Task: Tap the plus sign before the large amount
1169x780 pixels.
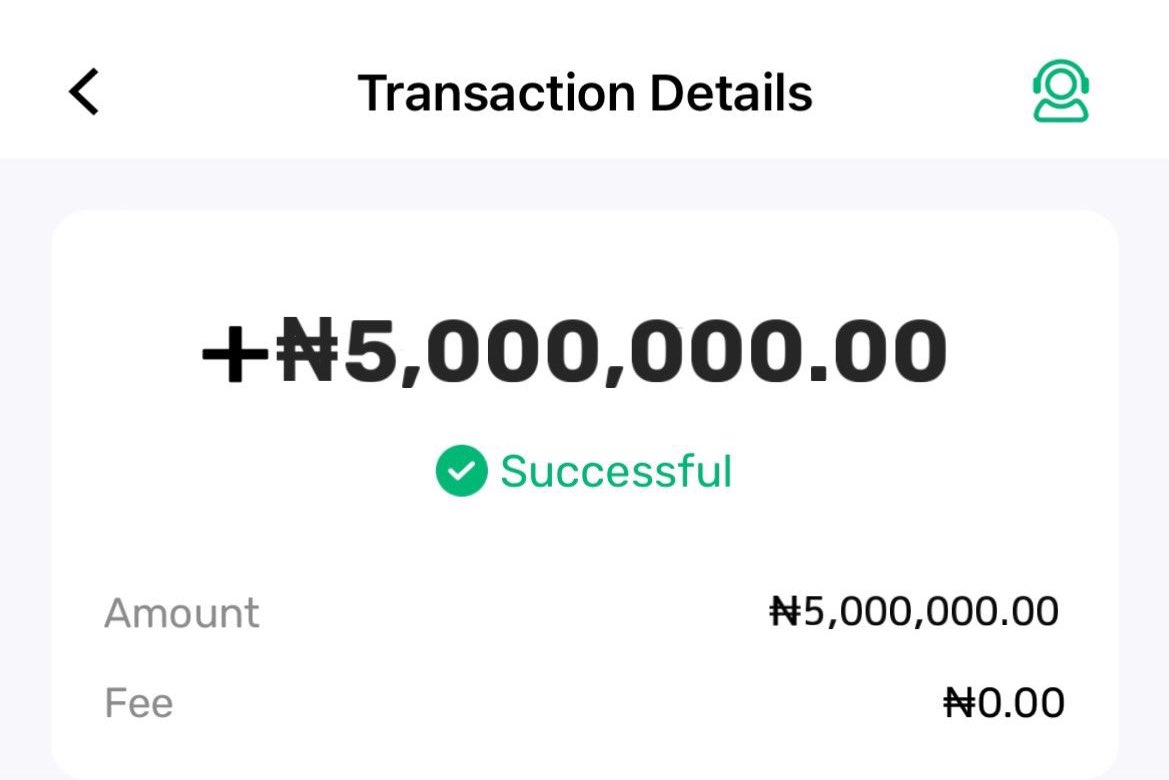Action: tap(236, 354)
